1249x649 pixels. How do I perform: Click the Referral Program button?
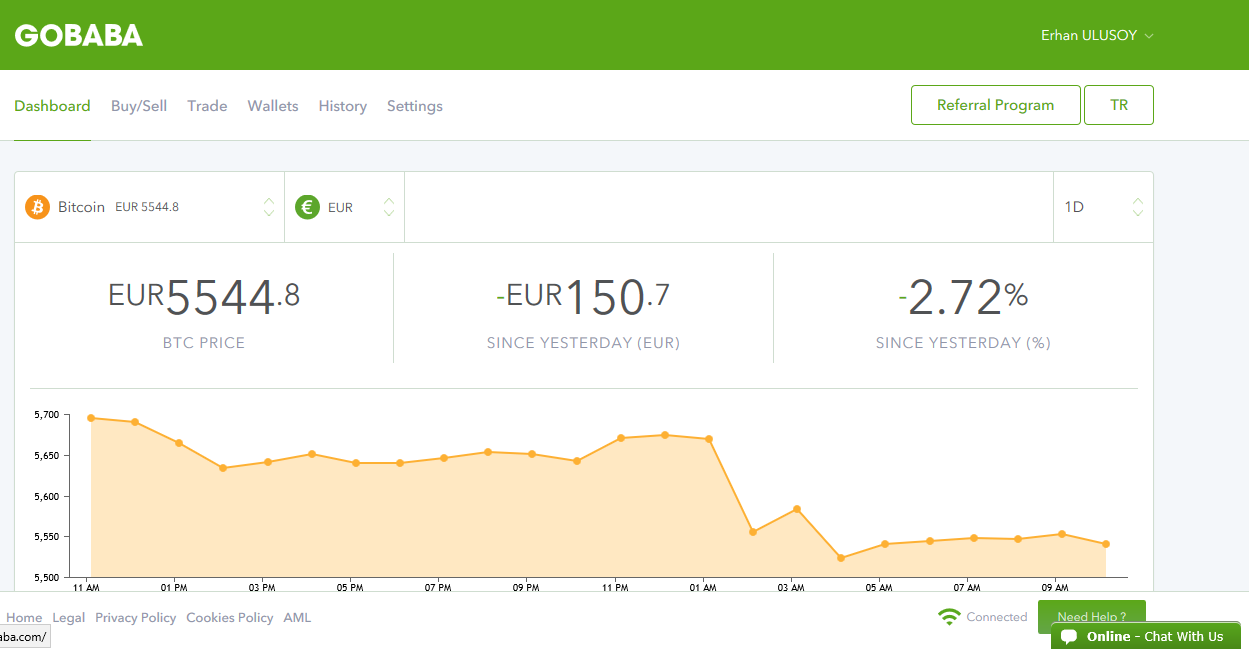(x=995, y=105)
